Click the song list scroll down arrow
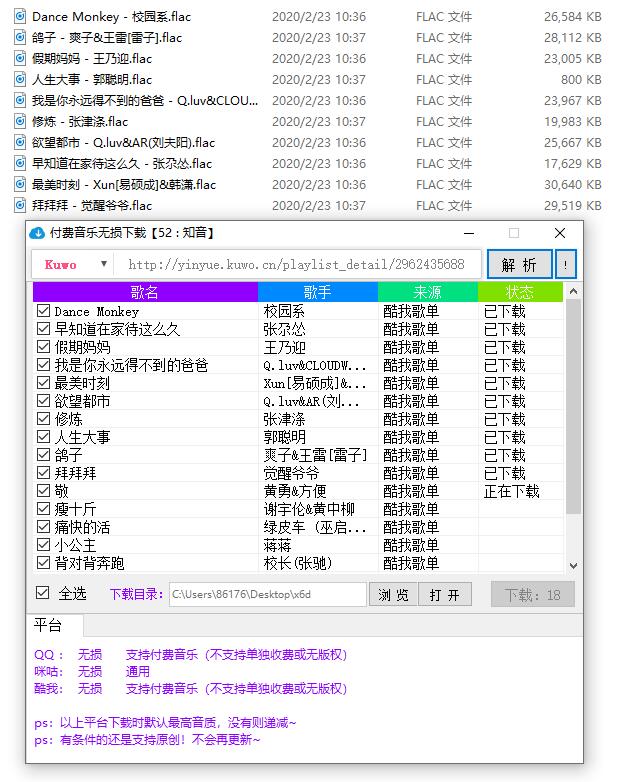Screen dimensions: 627x782 pyautogui.click(x=573, y=566)
